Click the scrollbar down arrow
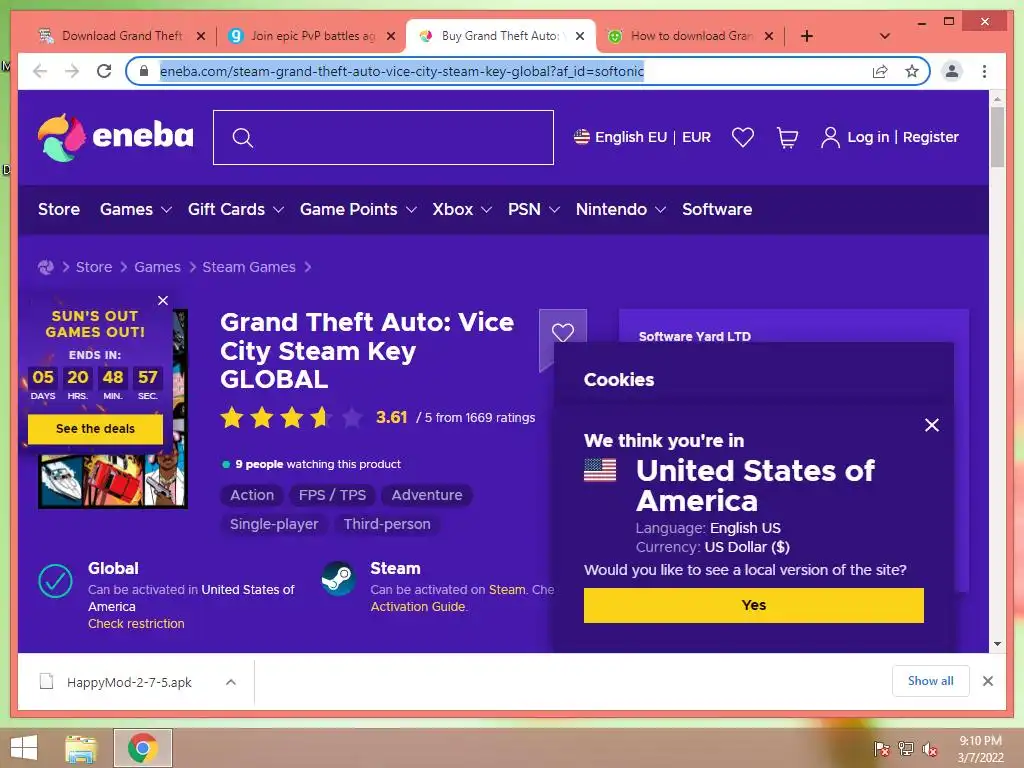Viewport: 1024px width, 768px height. [997, 644]
